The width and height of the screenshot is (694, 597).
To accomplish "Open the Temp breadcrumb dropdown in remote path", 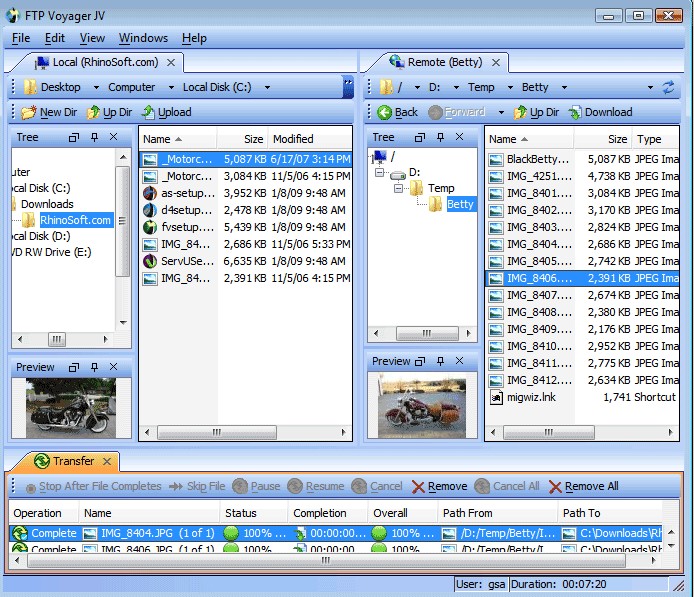I will pyautogui.click(x=508, y=87).
